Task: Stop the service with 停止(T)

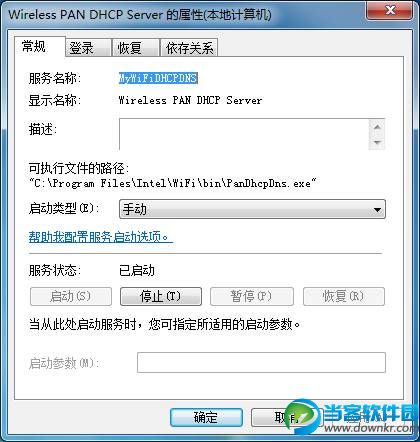Action: (x=161, y=296)
